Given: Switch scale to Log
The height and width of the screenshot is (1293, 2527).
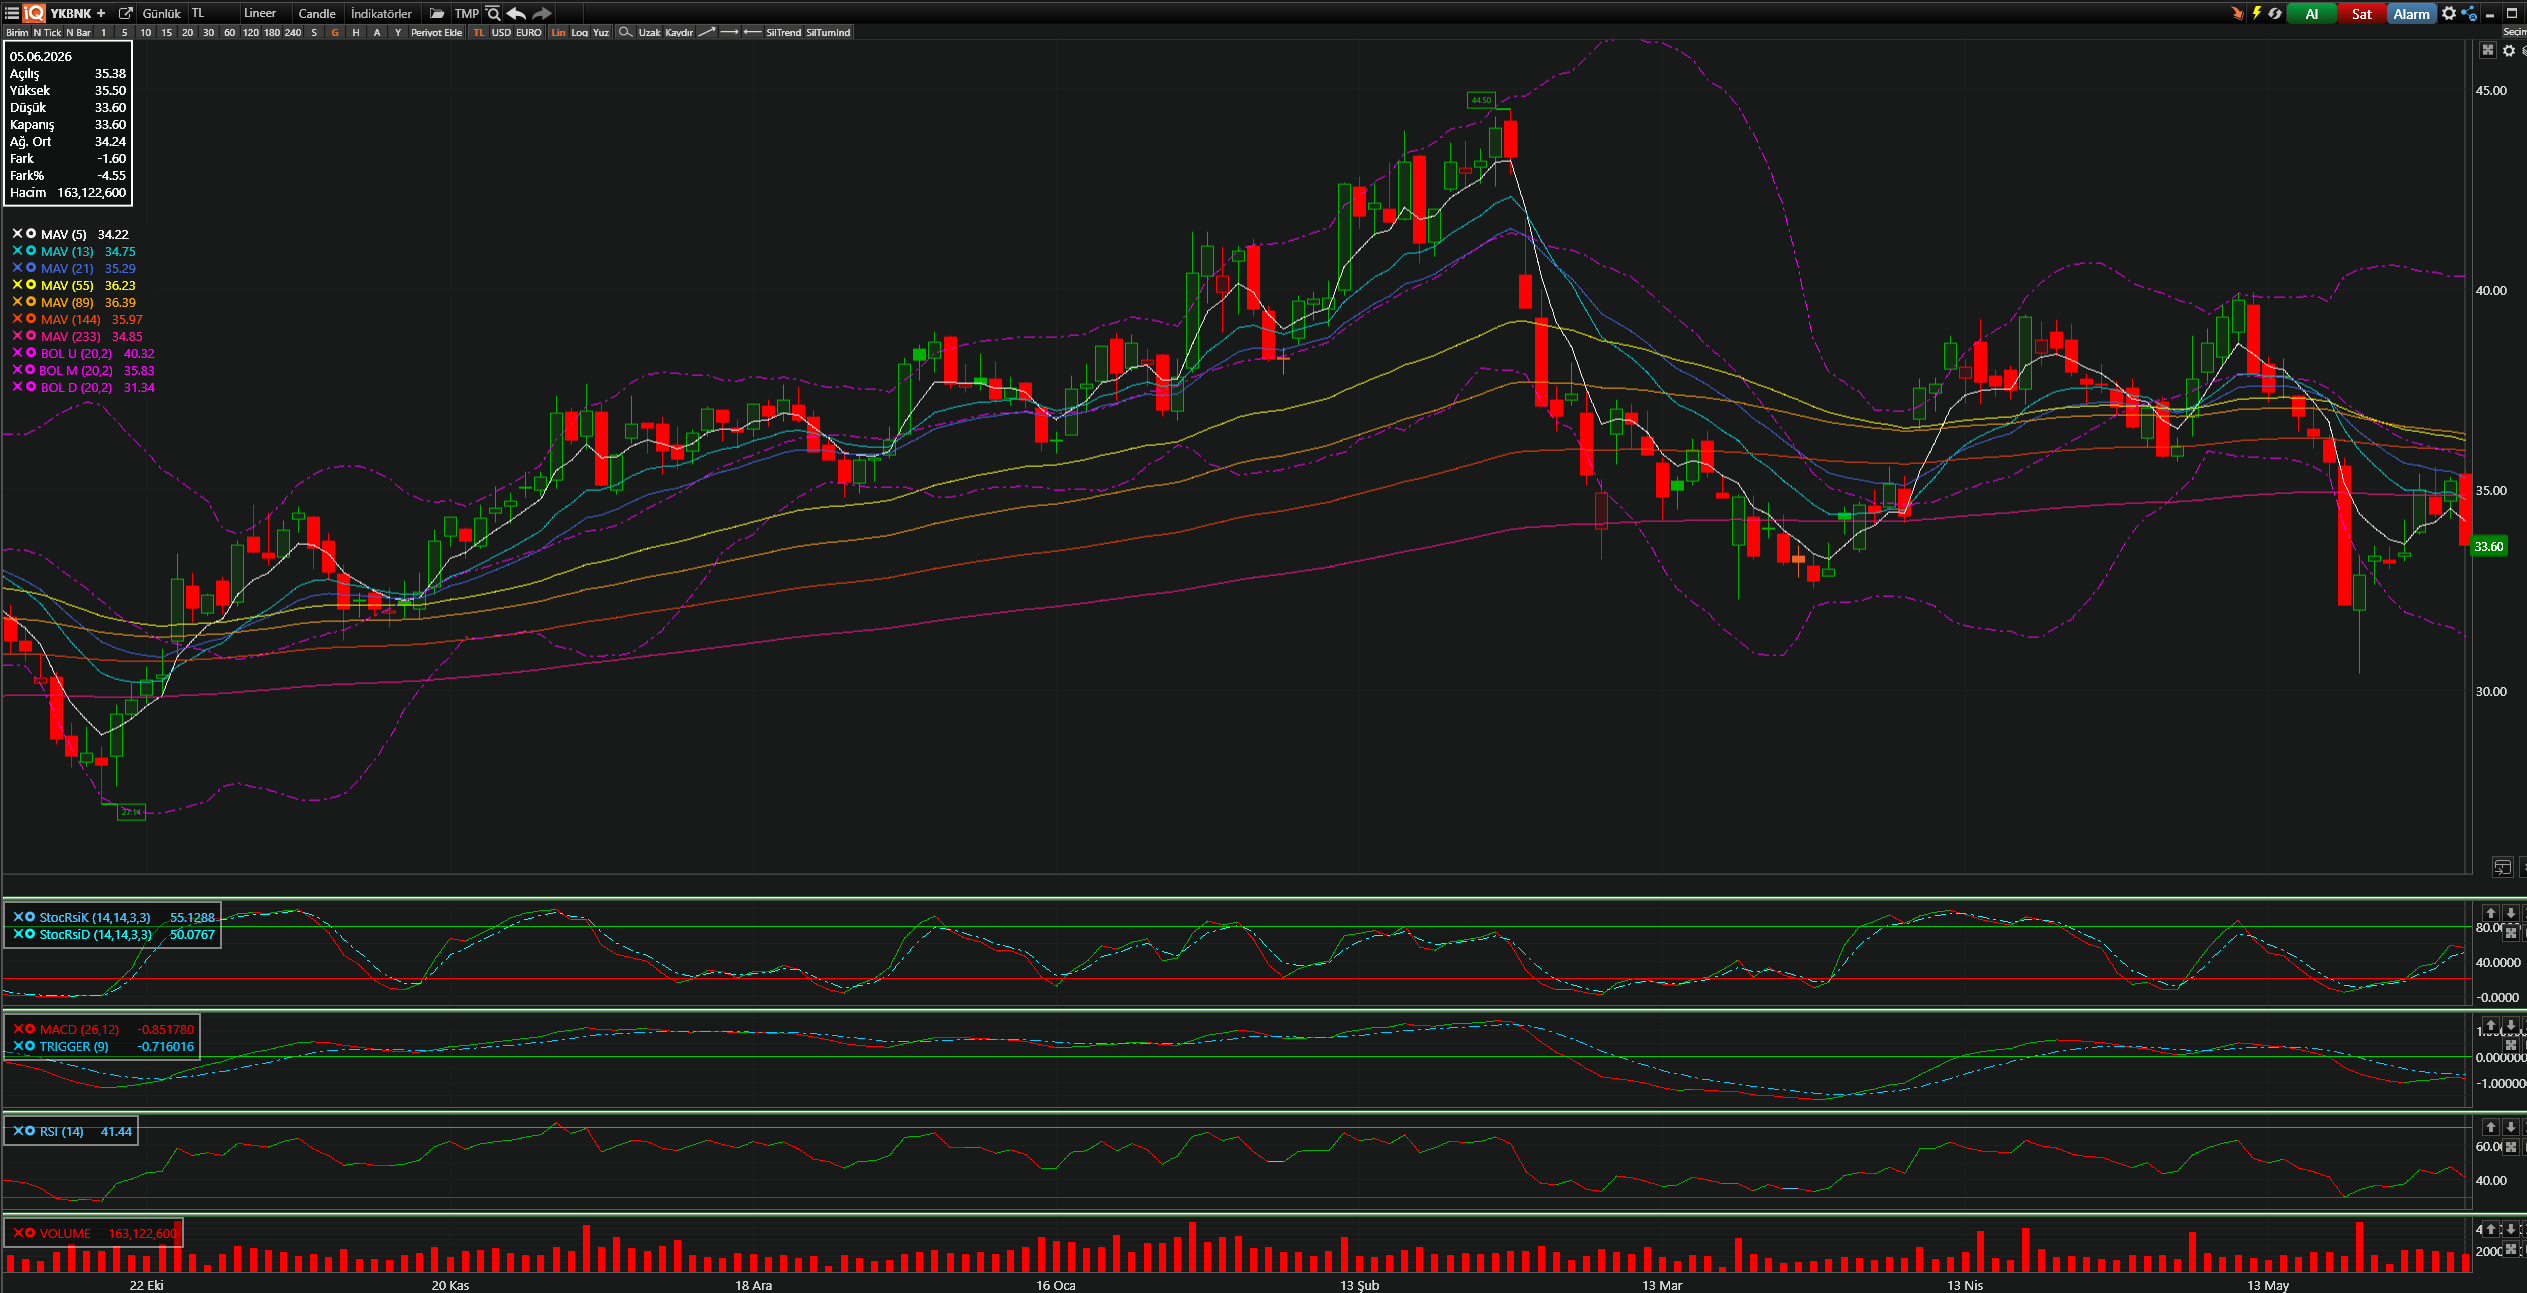Looking at the screenshot, I should pyautogui.click(x=579, y=32).
